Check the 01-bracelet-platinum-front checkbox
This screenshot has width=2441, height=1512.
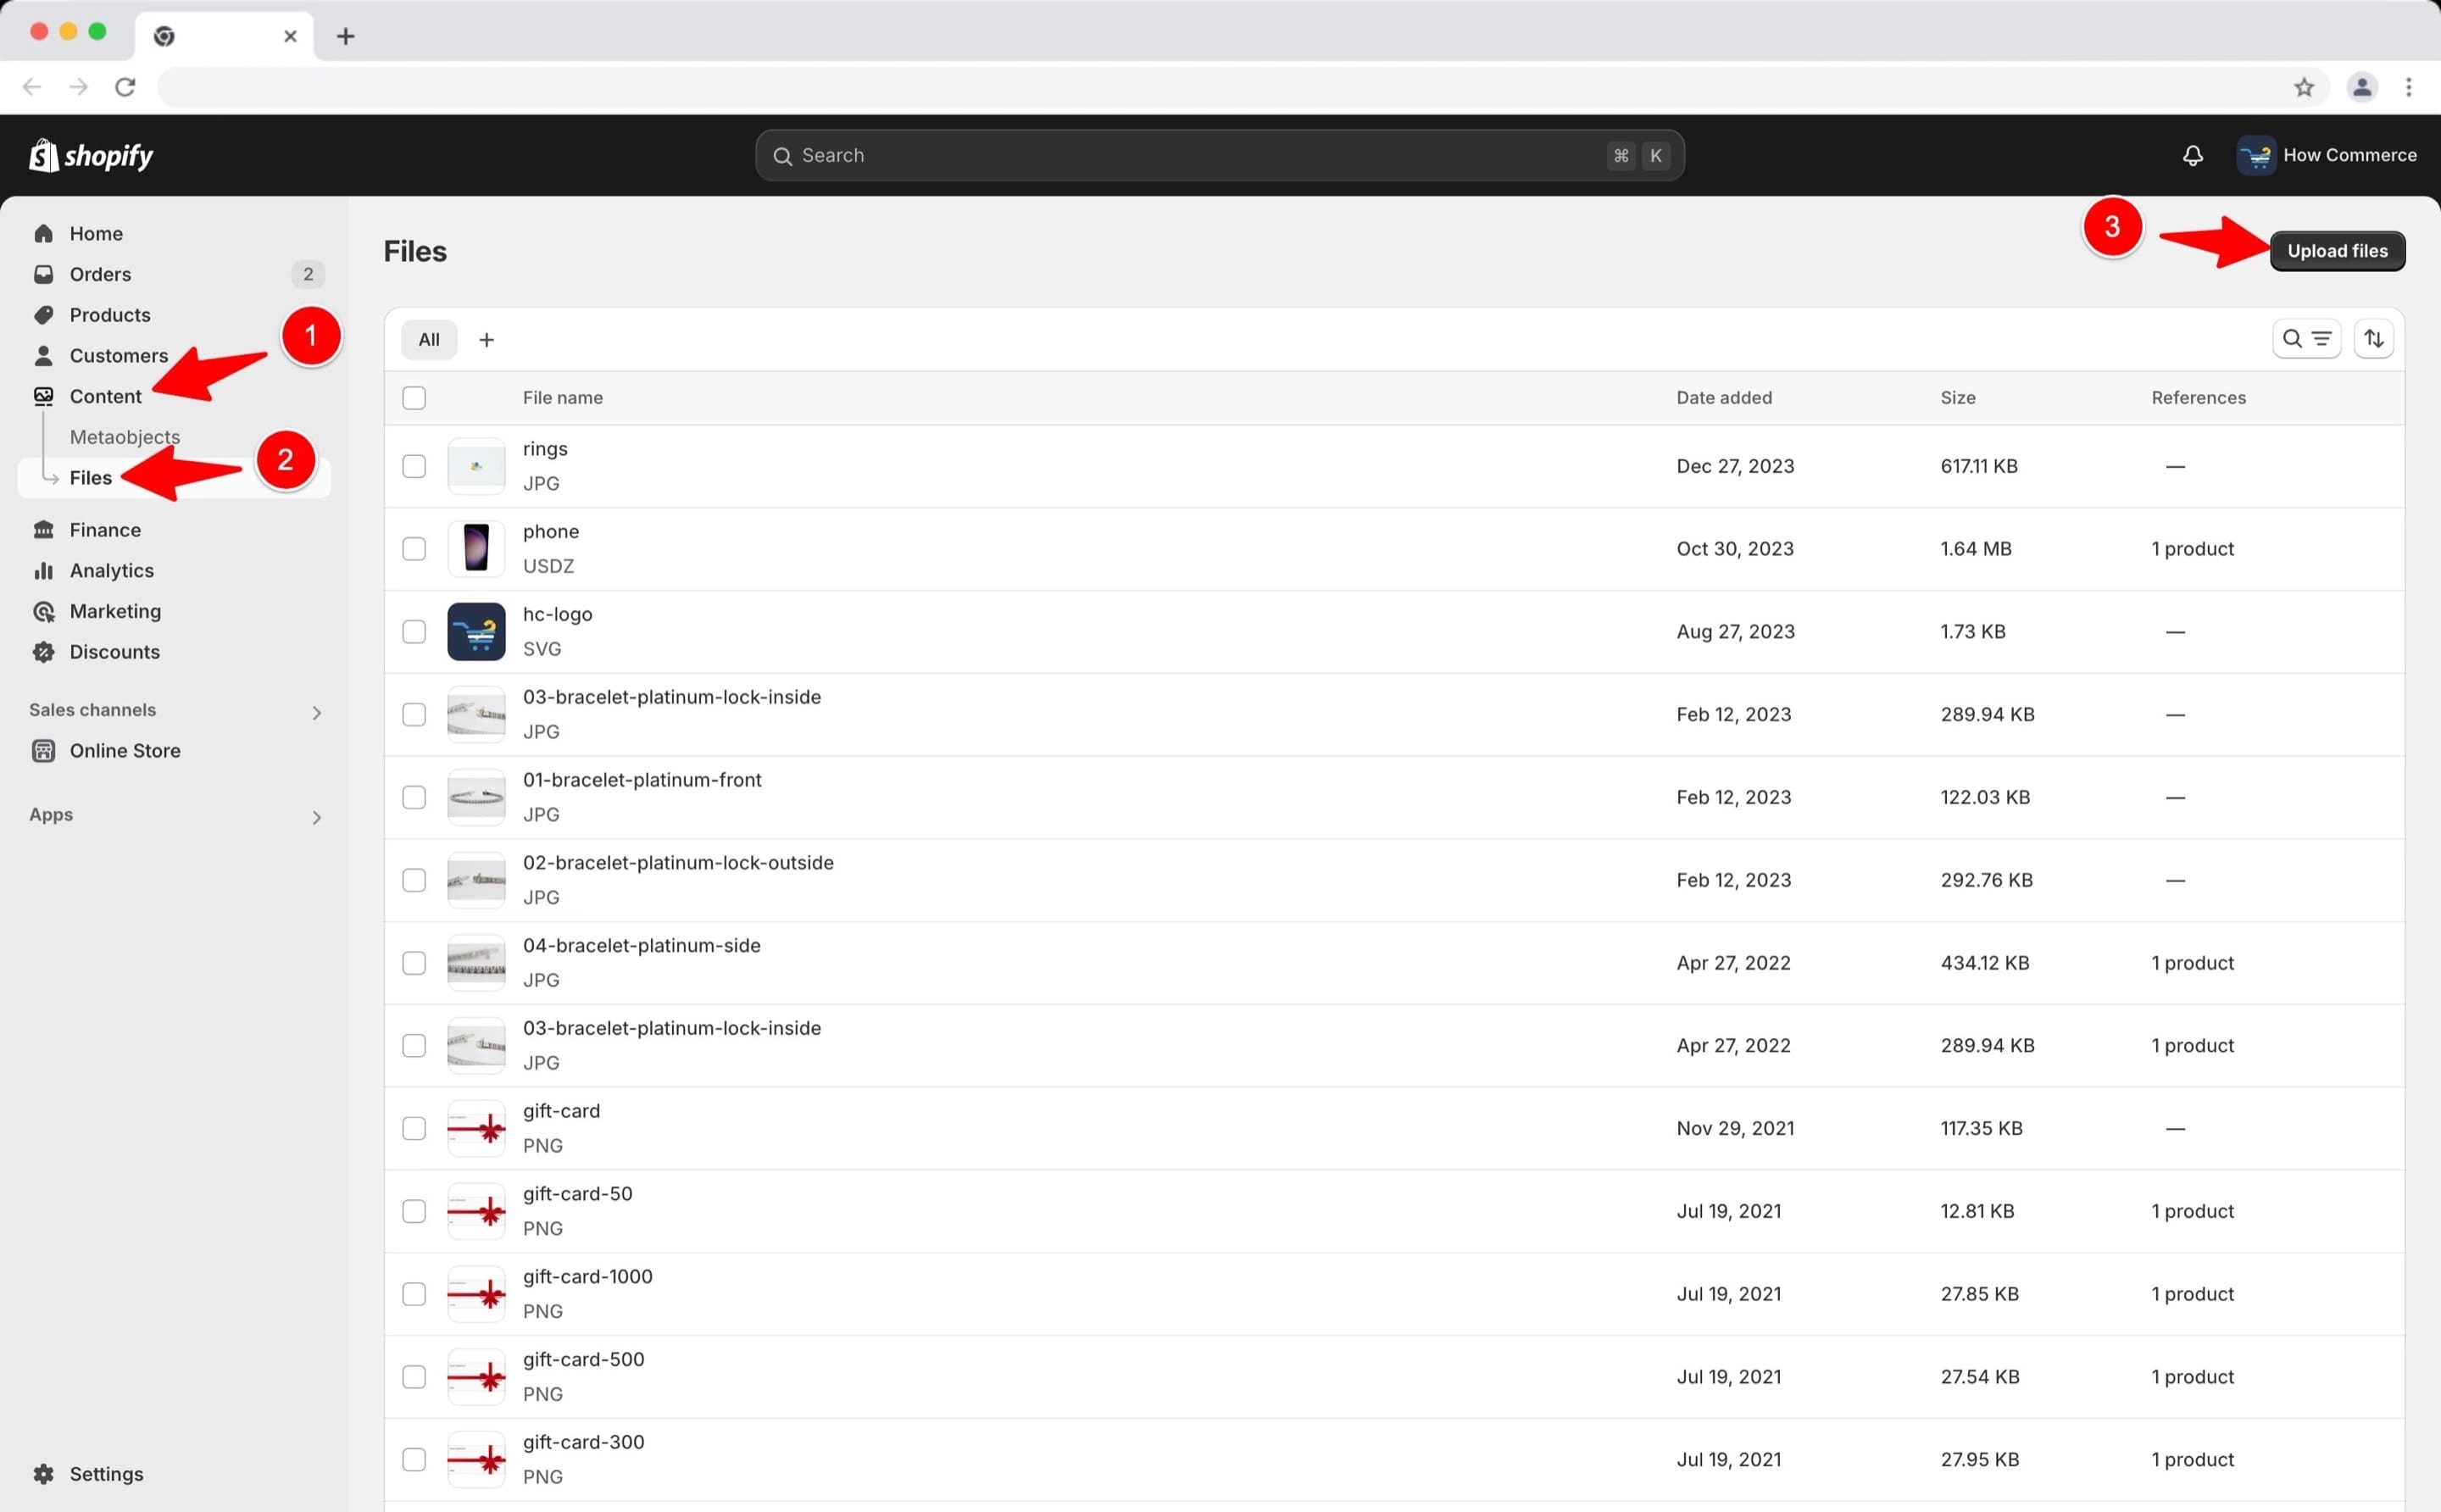click(x=414, y=797)
